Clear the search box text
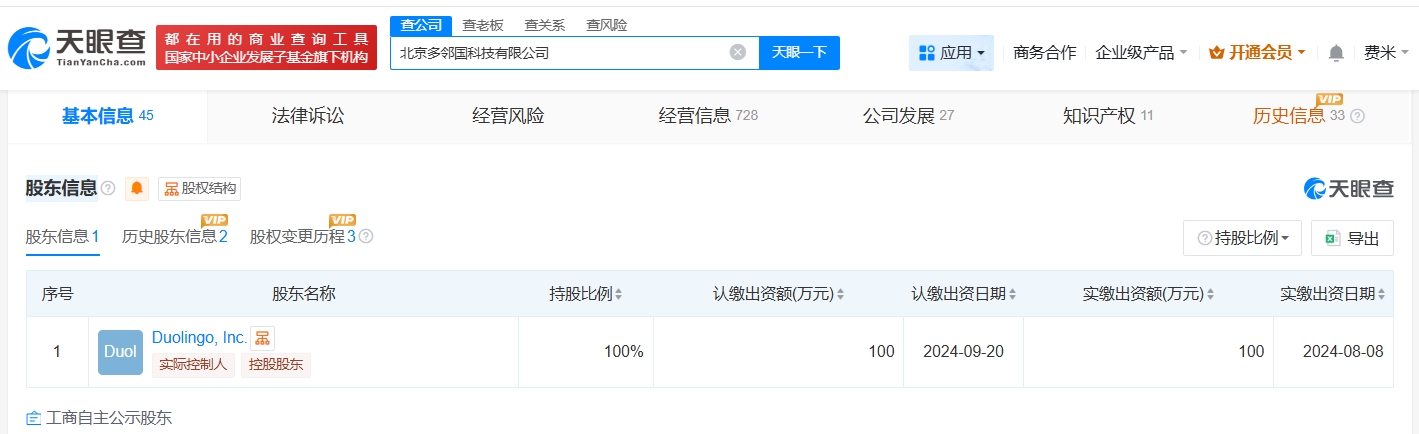The height and width of the screenshot is (434, 1419). [737, 53]
